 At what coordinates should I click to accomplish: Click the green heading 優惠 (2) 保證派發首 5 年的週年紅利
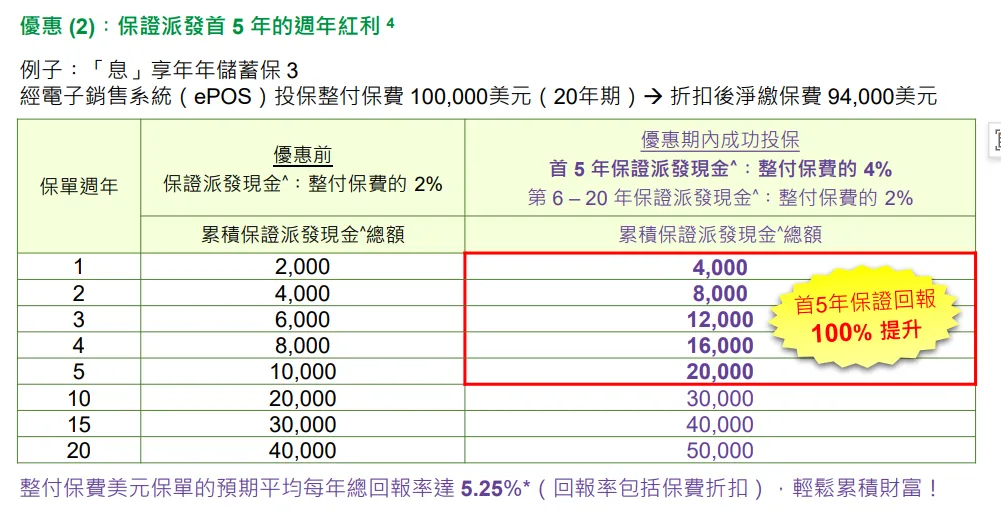(x=207, y=26)
